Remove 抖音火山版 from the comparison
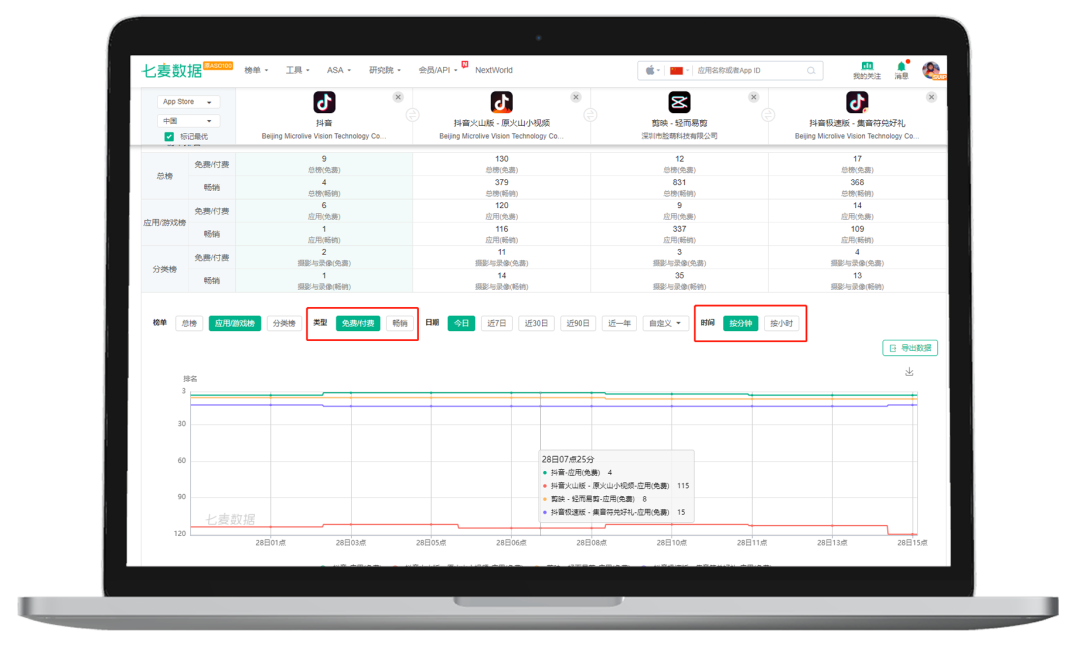 (576, 97)
